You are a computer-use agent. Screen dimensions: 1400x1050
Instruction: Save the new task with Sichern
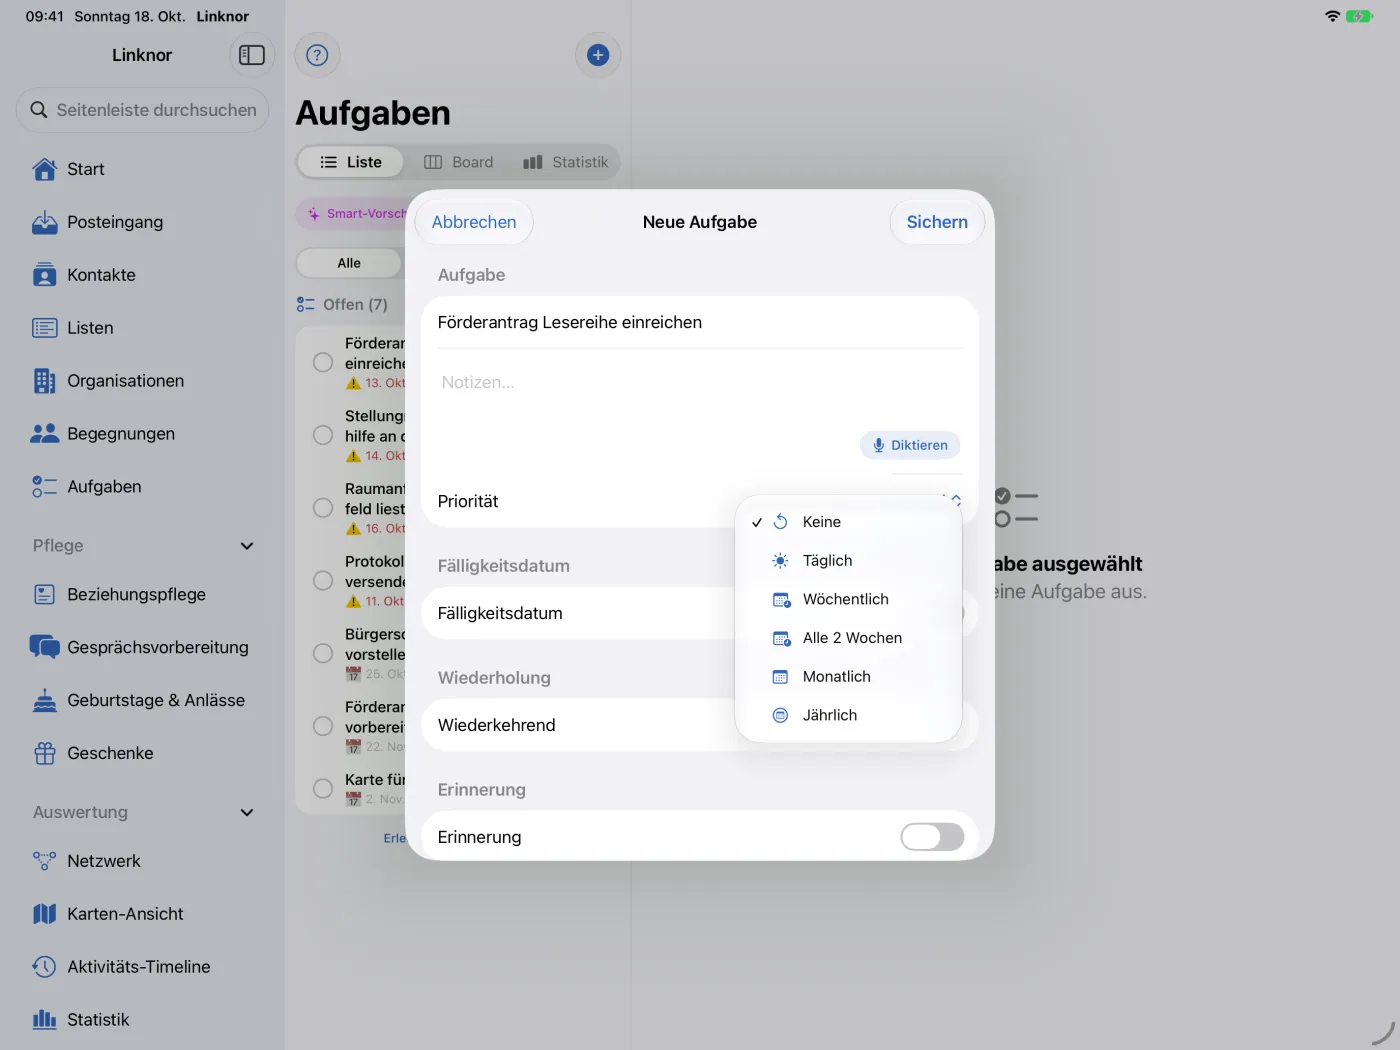pos(937,222)
